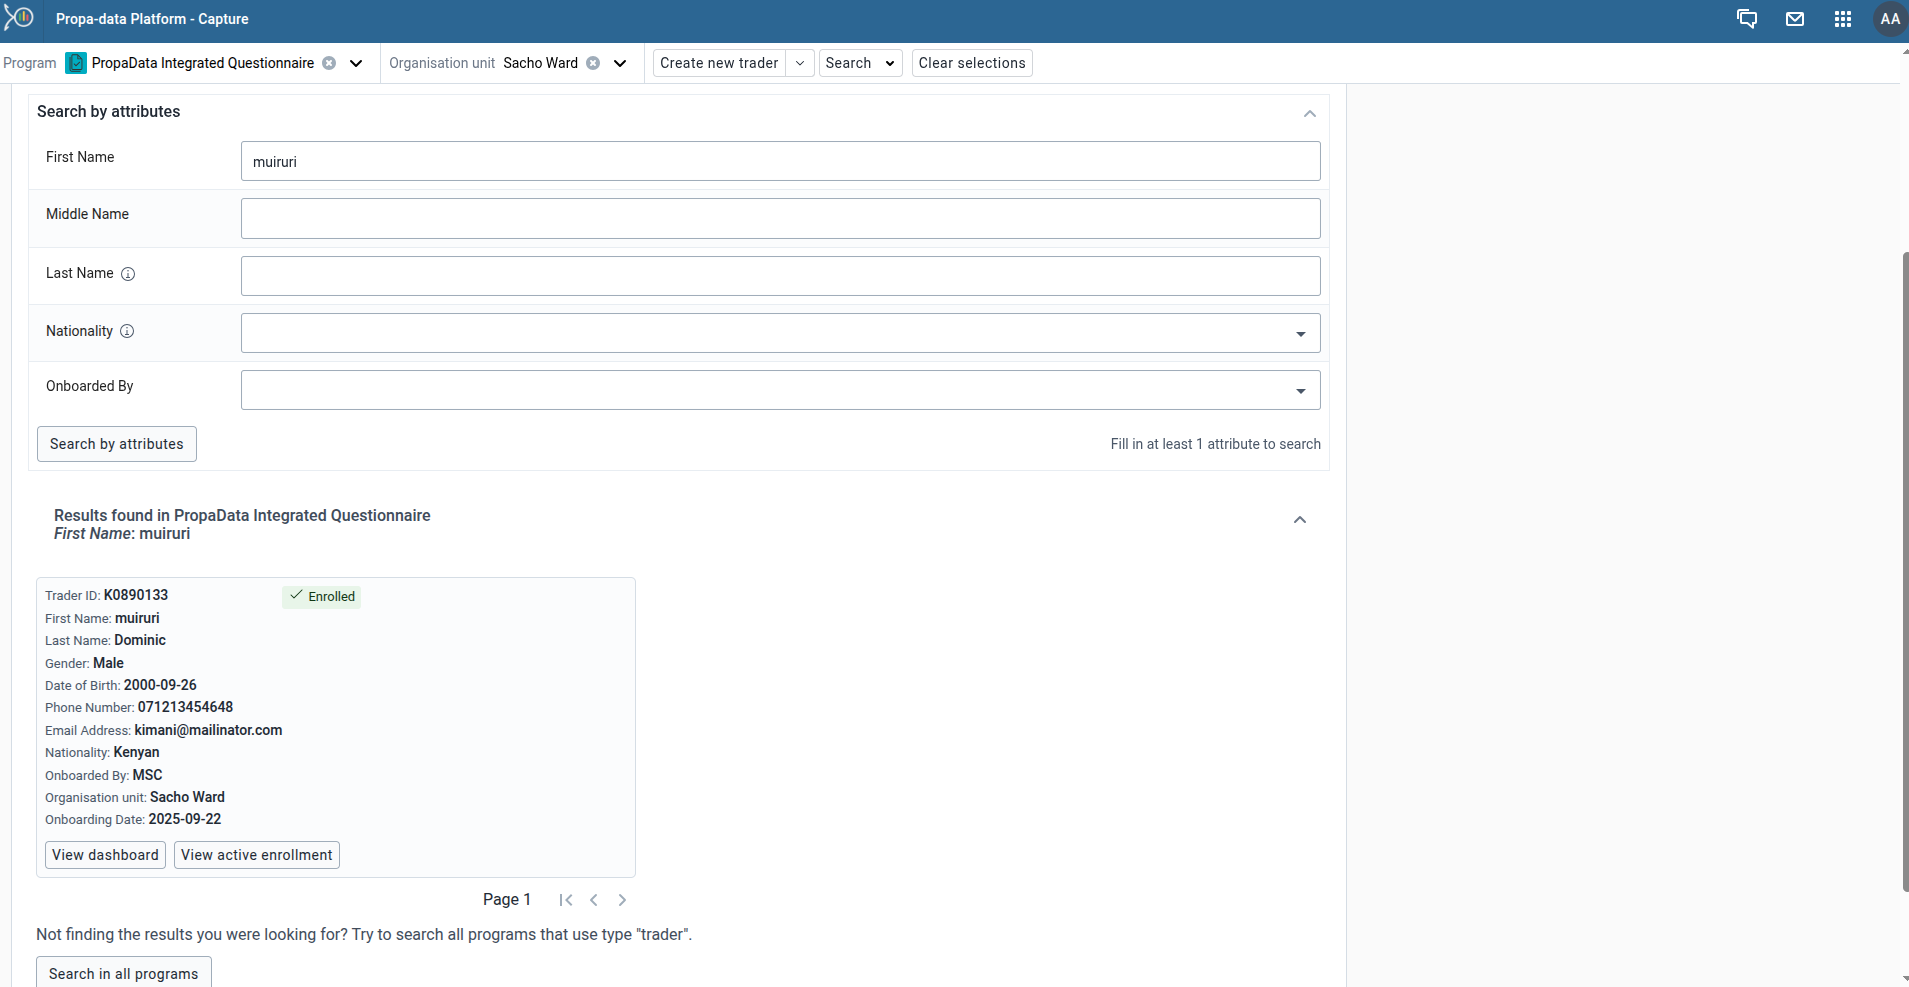1909x987 pixels.
Task: Click into the Middle Name field
Action: pyautogui.click(x=780, y=218)
